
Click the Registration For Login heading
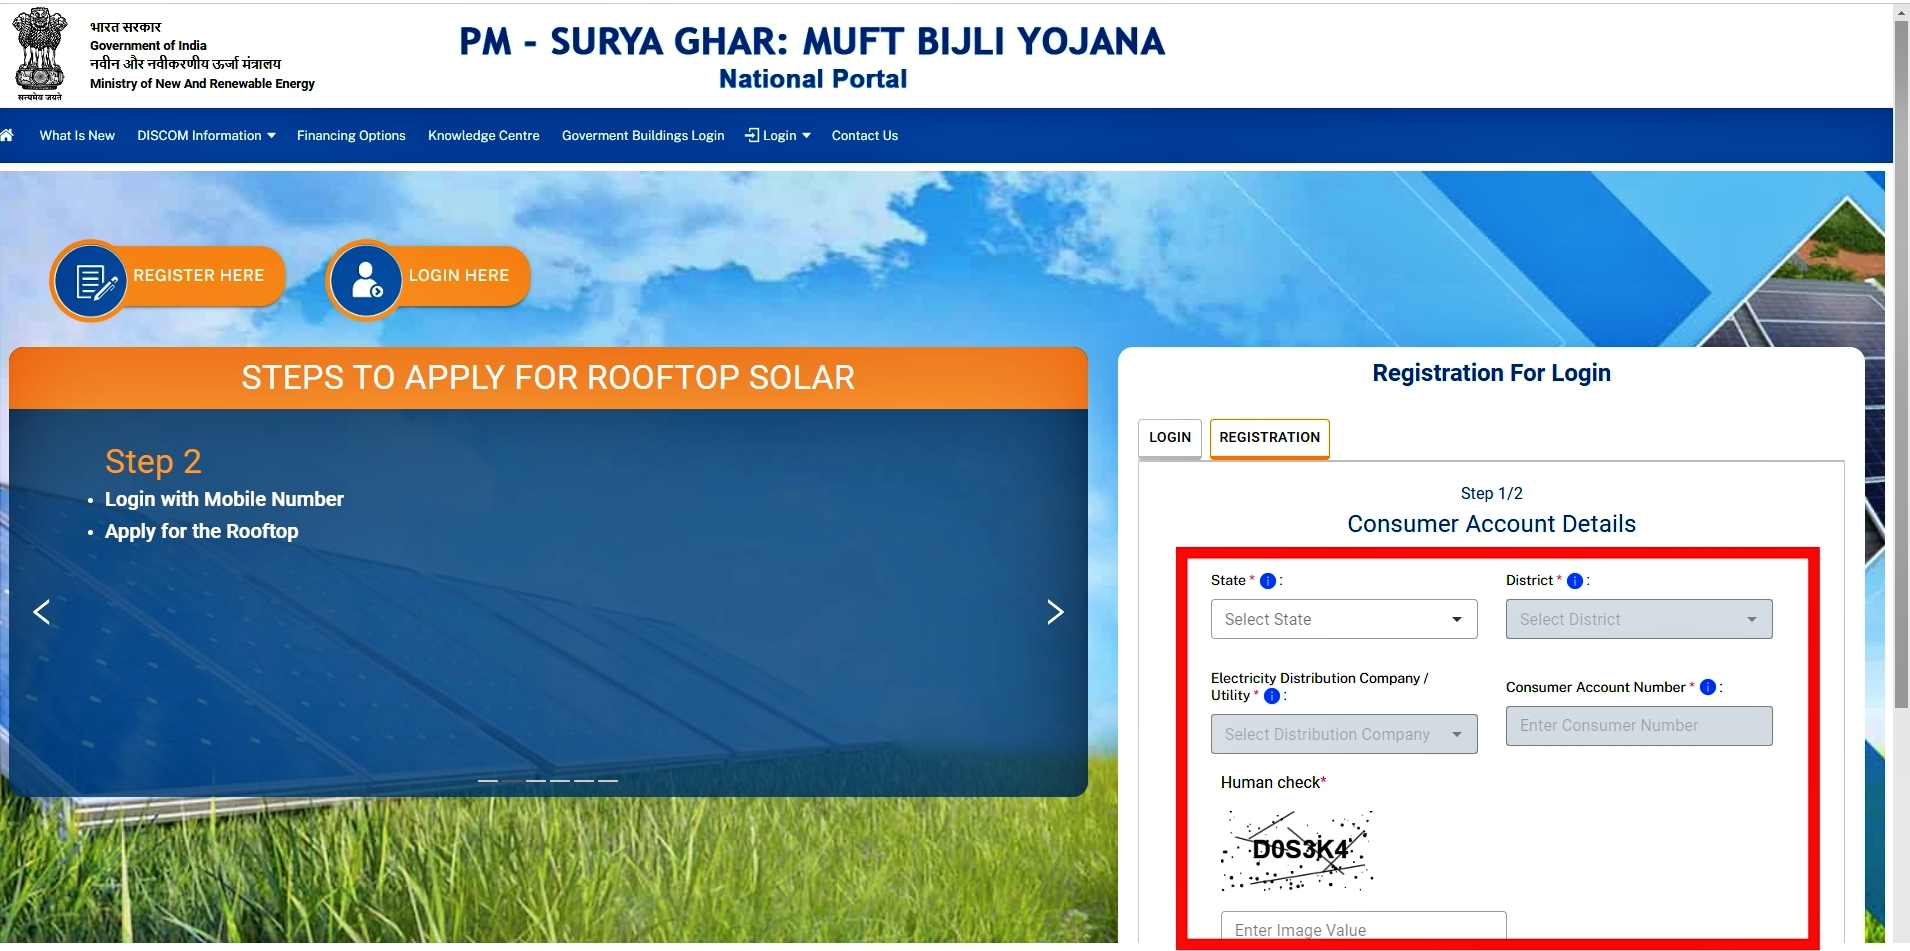(x=1491, y=373)
